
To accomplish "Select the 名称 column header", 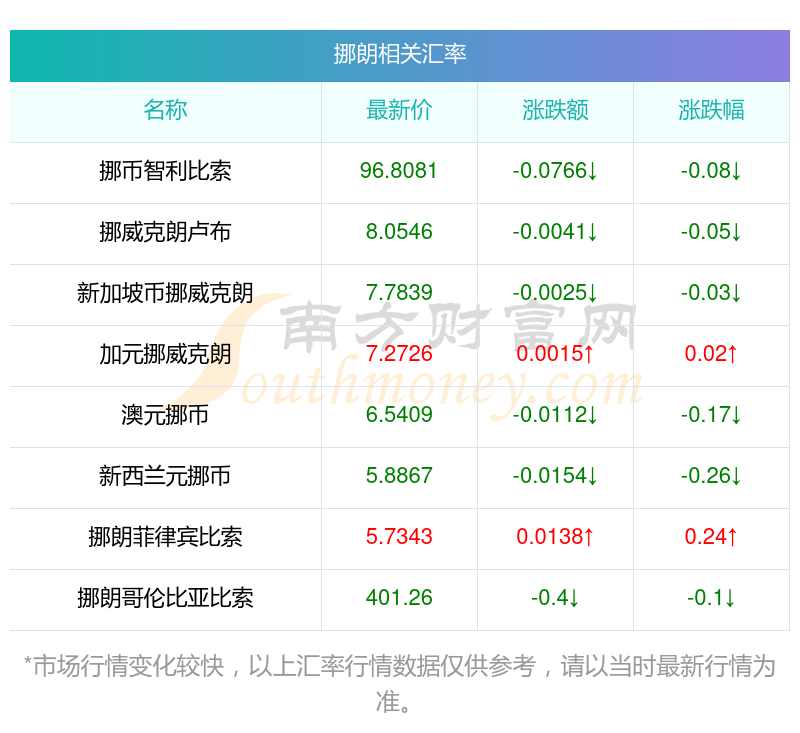I will 165,110.
